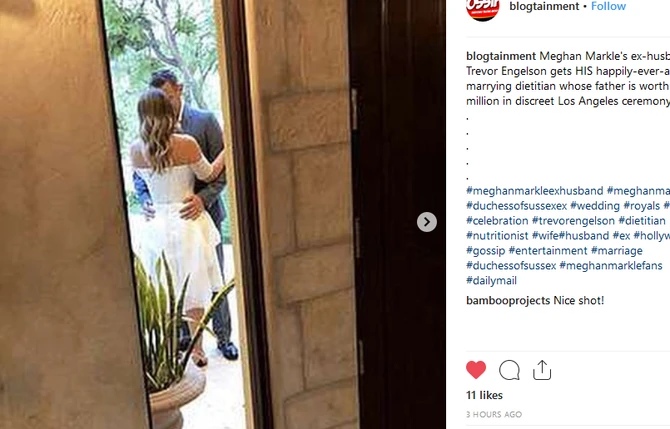The image size is (670, 429).
Task: Share the post using the share icon
Action: click(542, 370)
